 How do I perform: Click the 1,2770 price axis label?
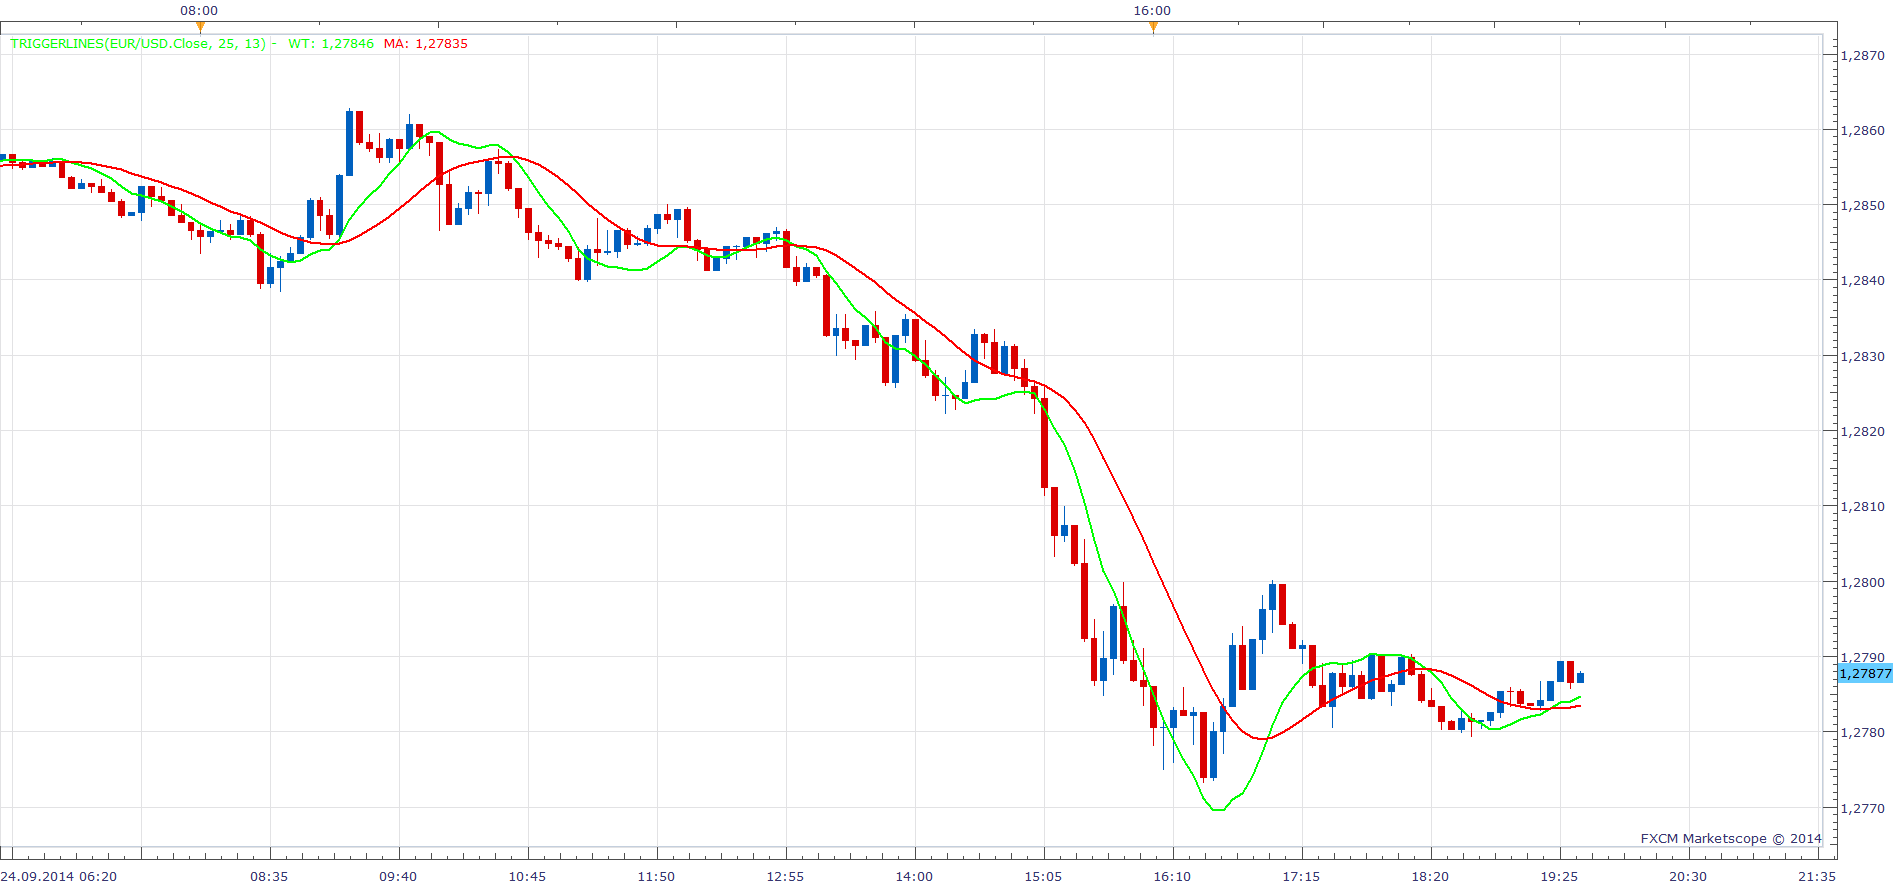click(1862, 808)
